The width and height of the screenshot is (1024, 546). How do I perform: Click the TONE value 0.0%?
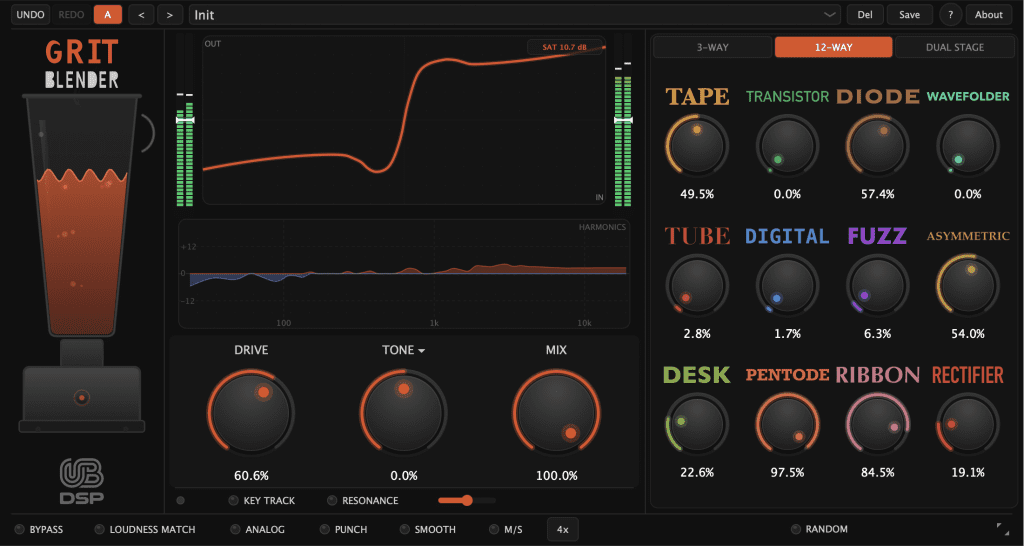click(404, 475)
